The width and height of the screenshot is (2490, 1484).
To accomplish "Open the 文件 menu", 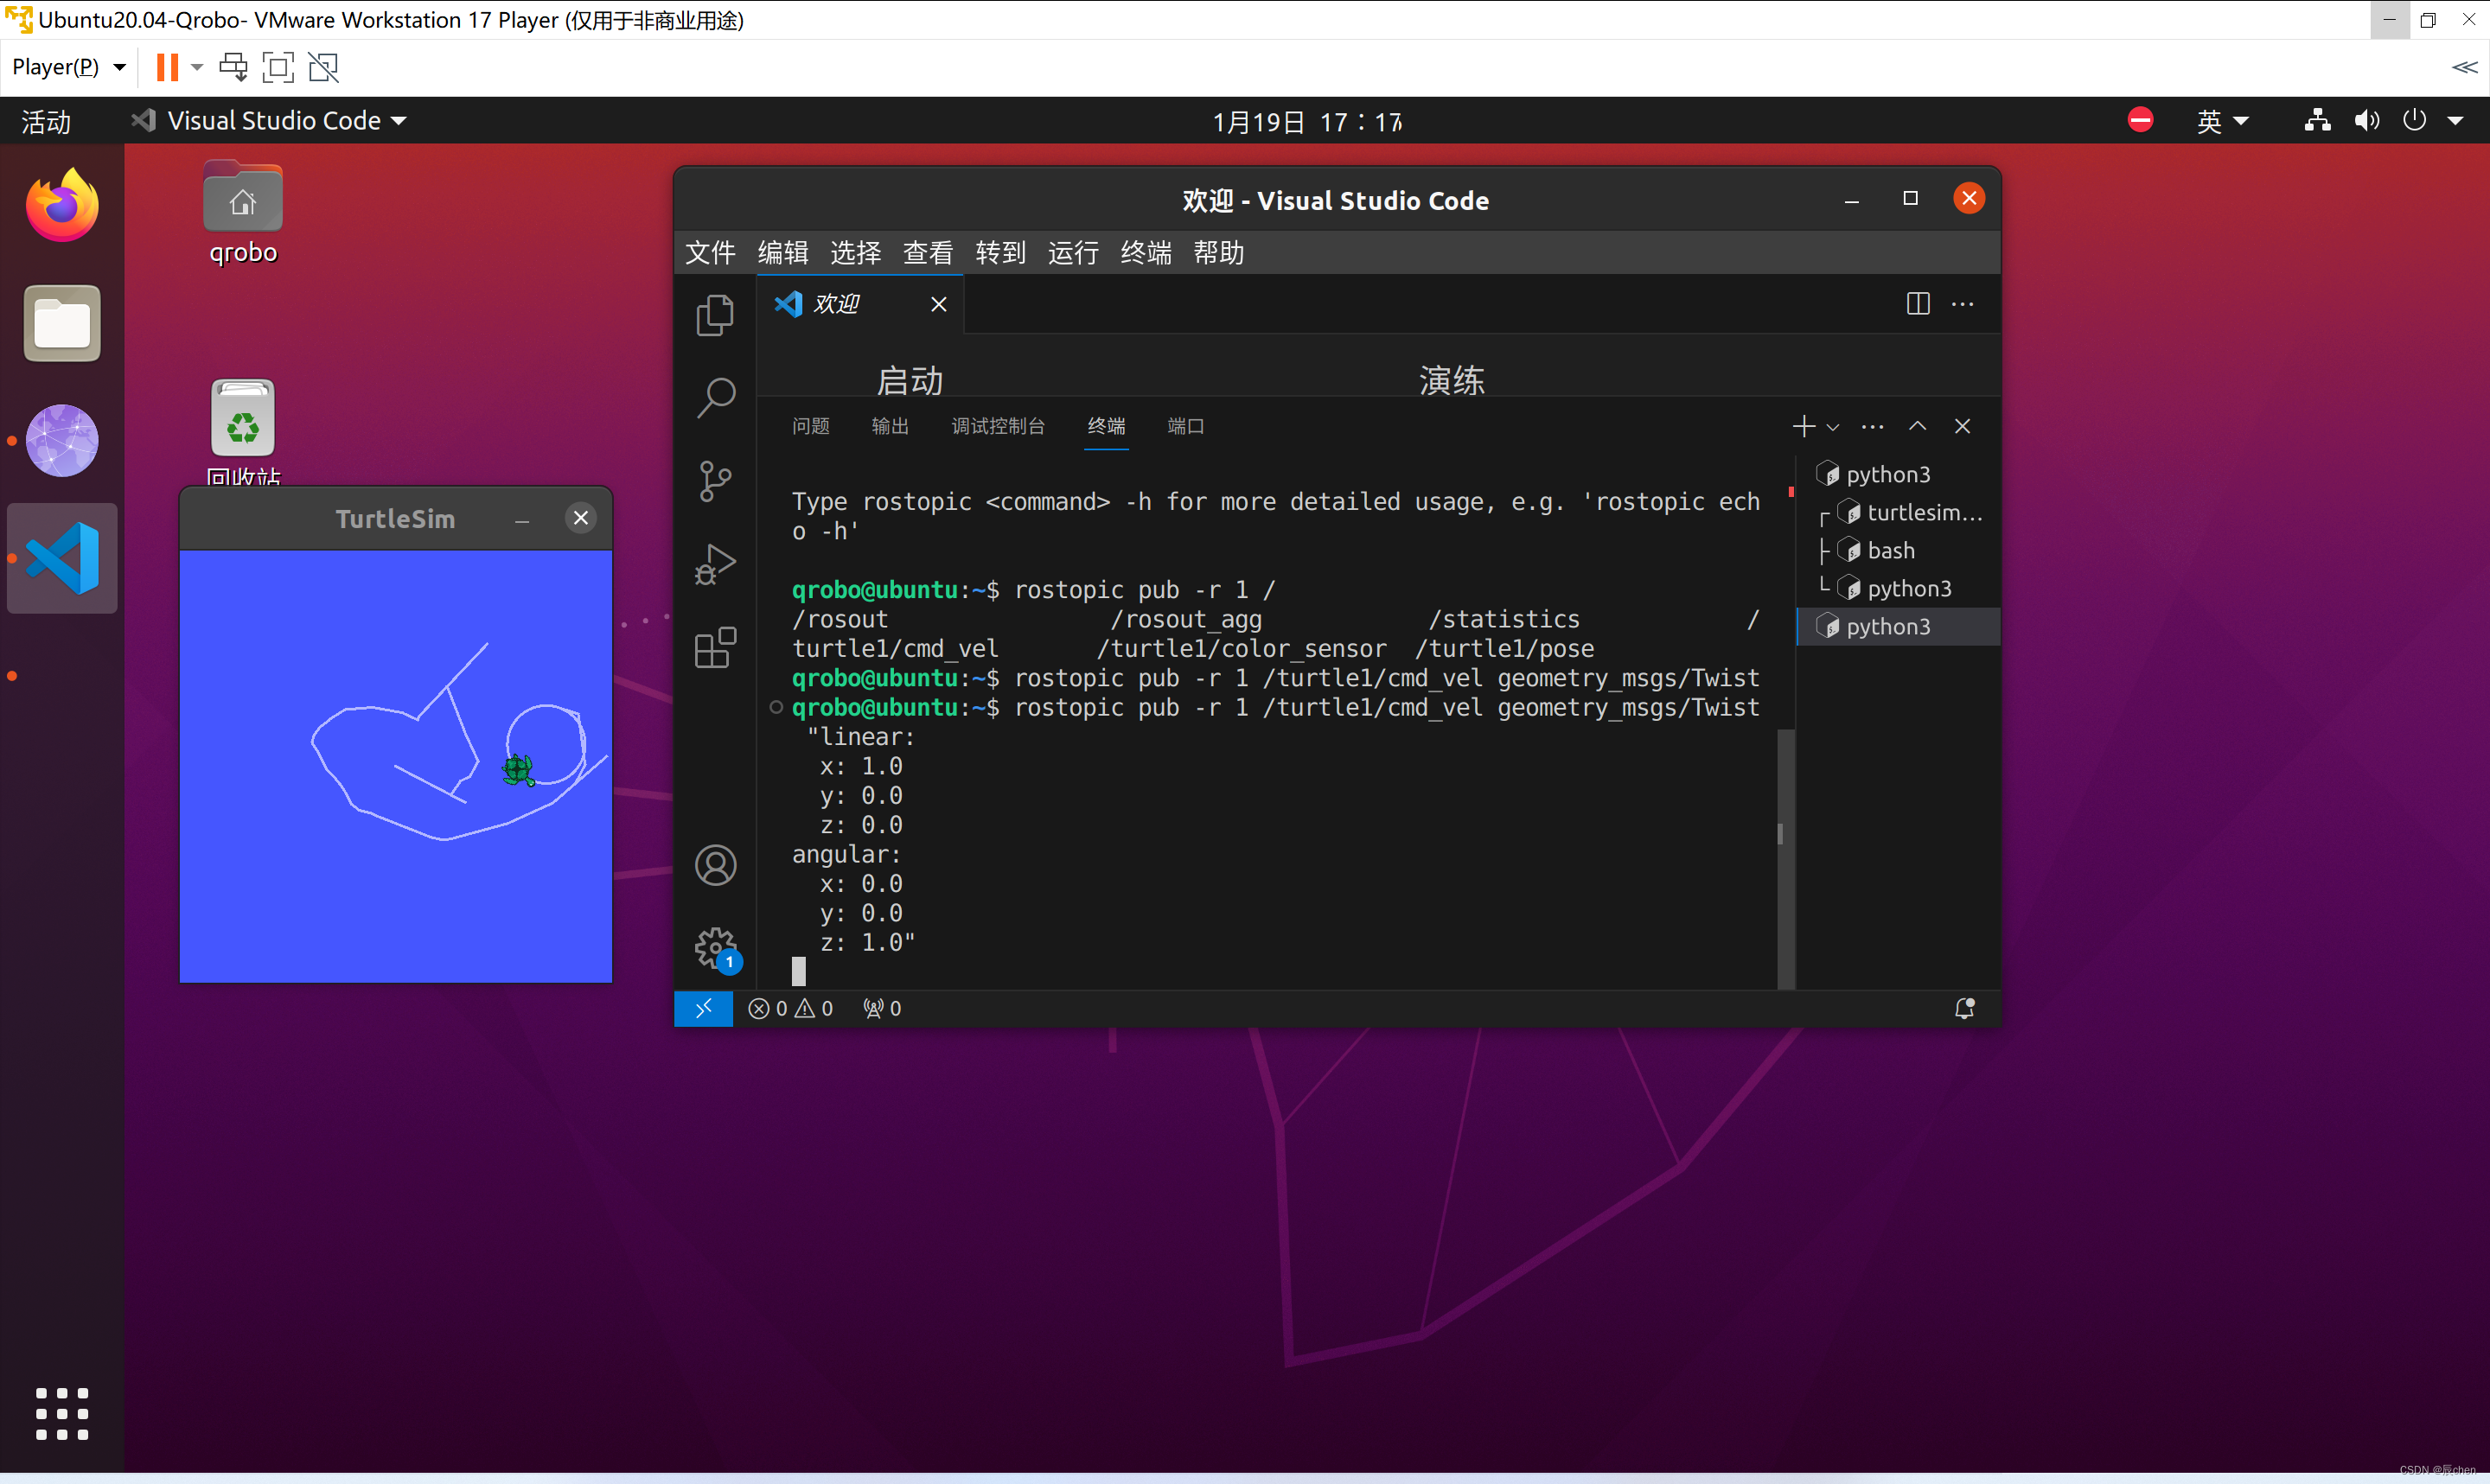I will [710, 253].
